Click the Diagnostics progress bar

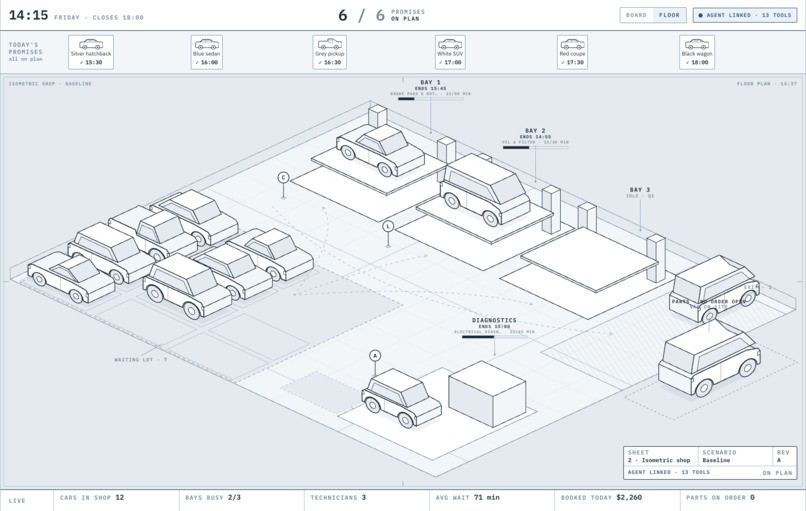[494, 337]
